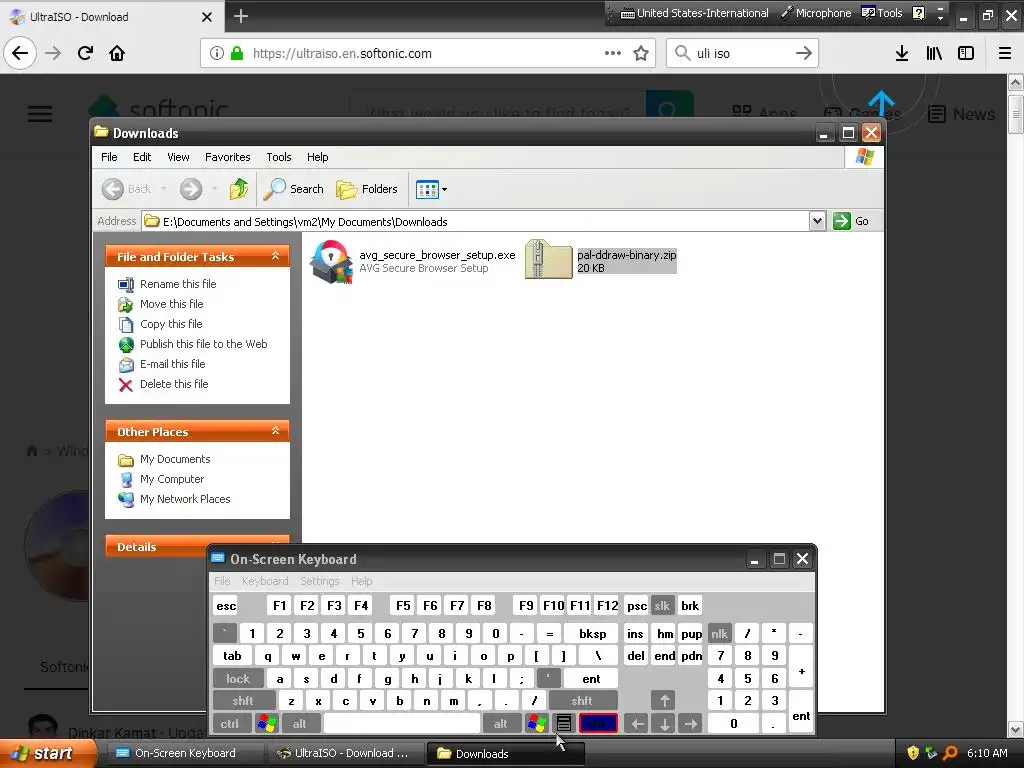Click the esc key on On-Screen Keyboard
Image resolution: width=1024 pixels, height=768 pixels.
[x=226, y=606]
